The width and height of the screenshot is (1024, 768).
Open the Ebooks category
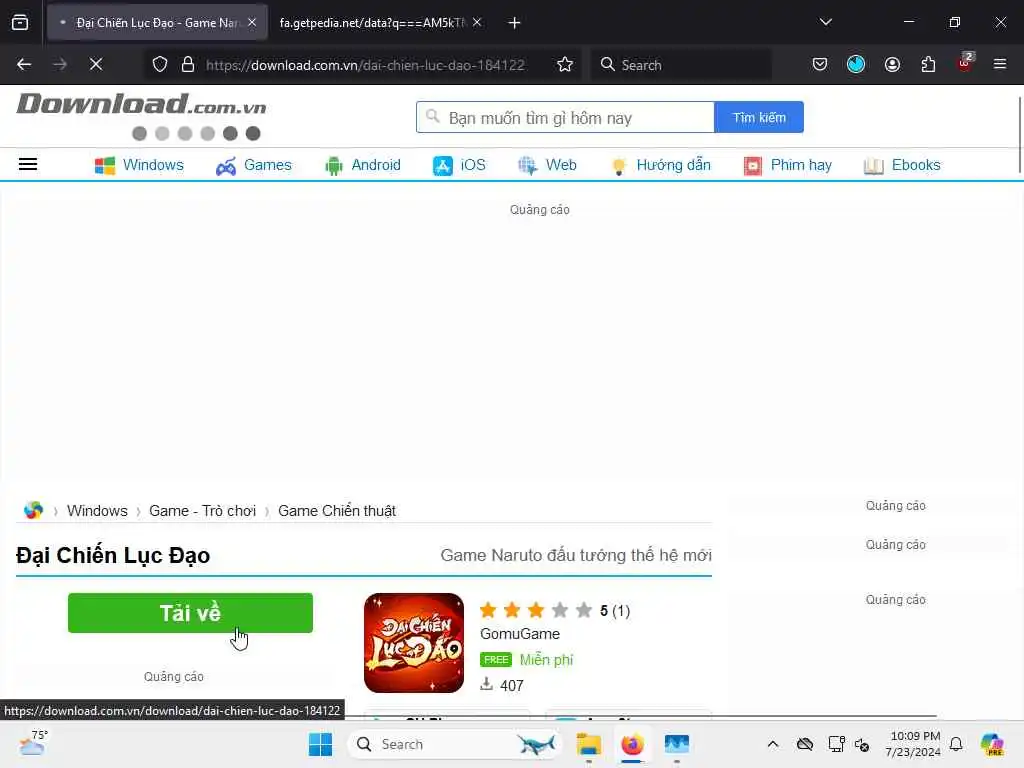click(x=902, y=165)
